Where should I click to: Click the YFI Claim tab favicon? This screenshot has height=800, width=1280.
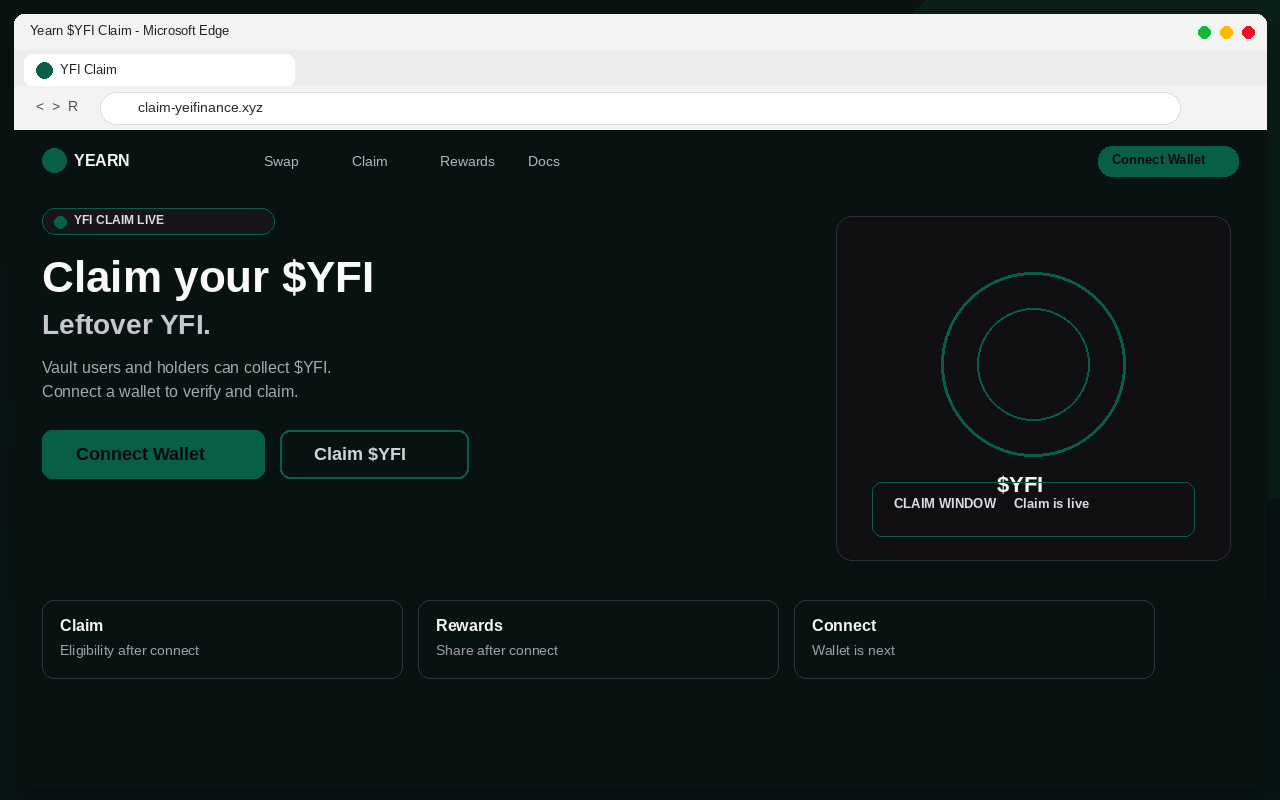(44, 70)
